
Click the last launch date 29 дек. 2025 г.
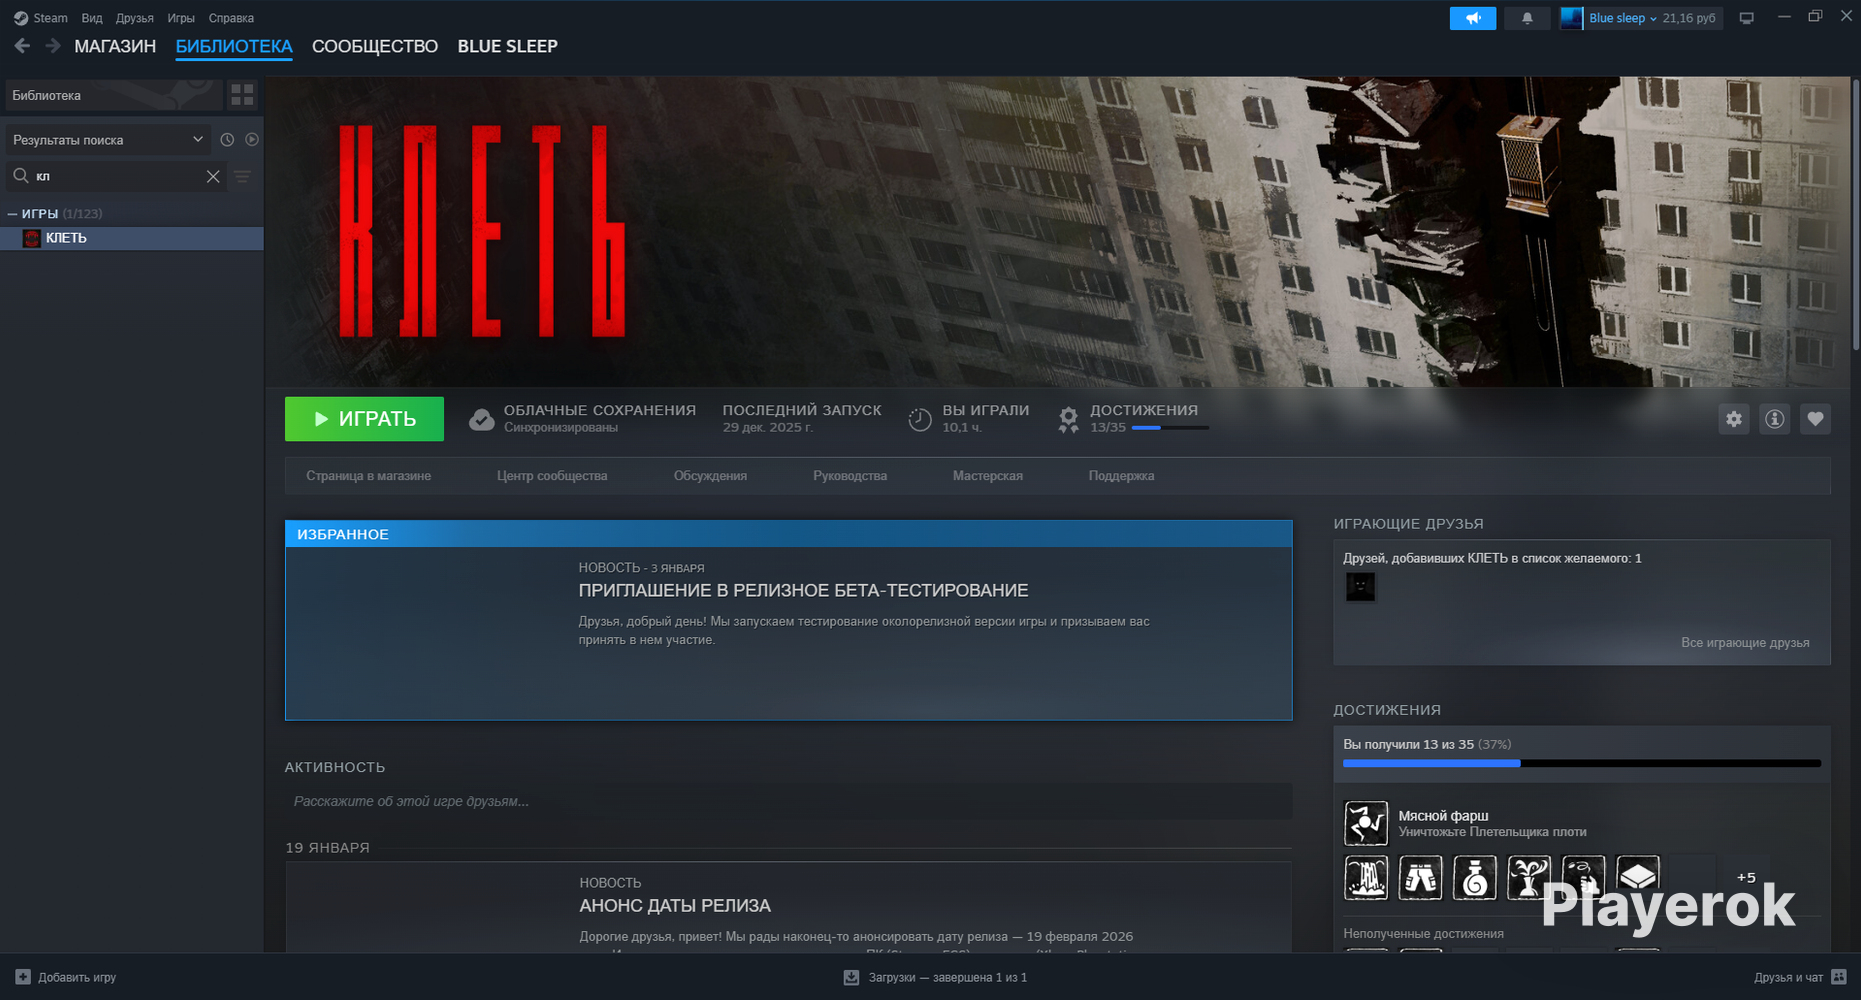768,428
